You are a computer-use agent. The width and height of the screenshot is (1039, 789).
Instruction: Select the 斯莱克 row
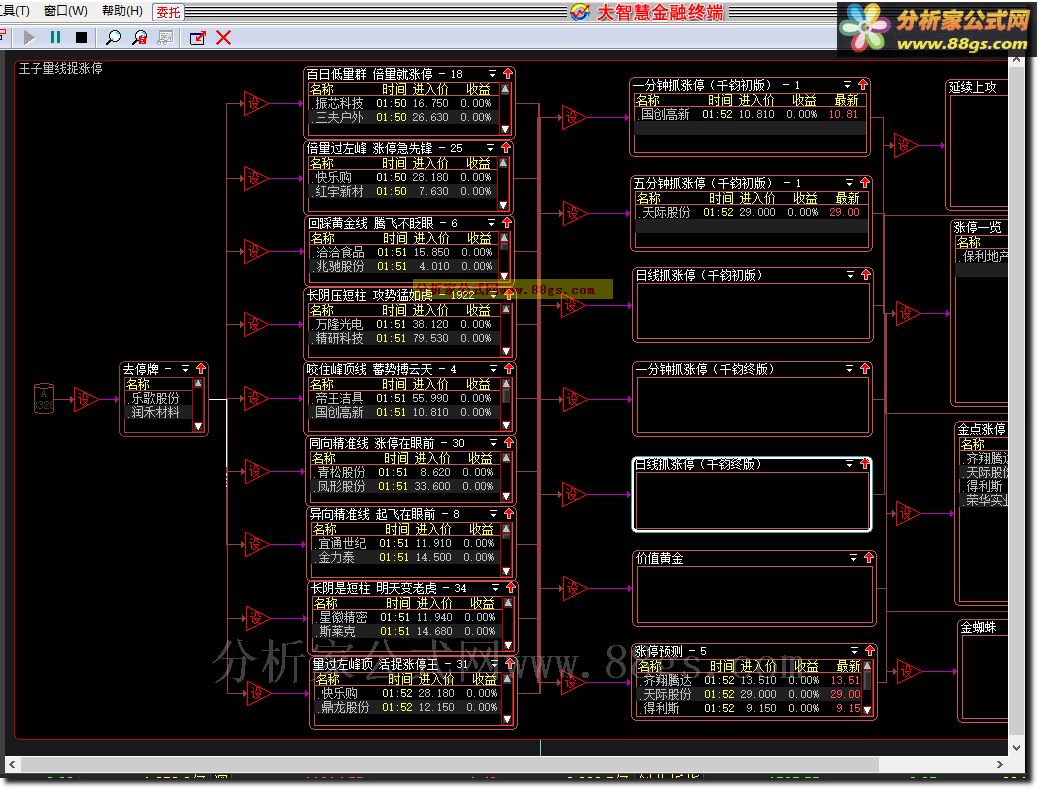point(408,631)
